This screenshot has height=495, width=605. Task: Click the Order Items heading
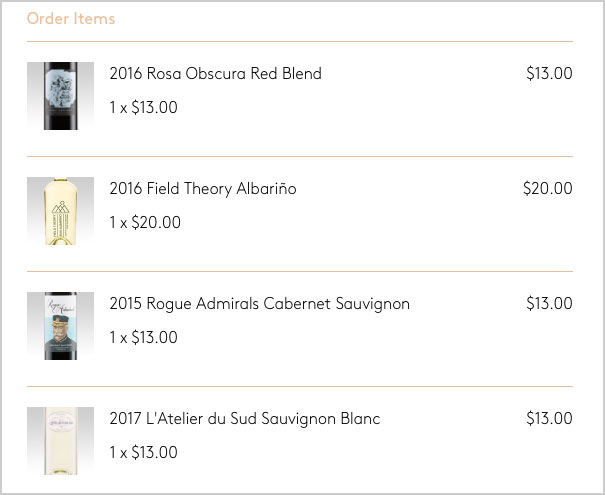[71, 18]
